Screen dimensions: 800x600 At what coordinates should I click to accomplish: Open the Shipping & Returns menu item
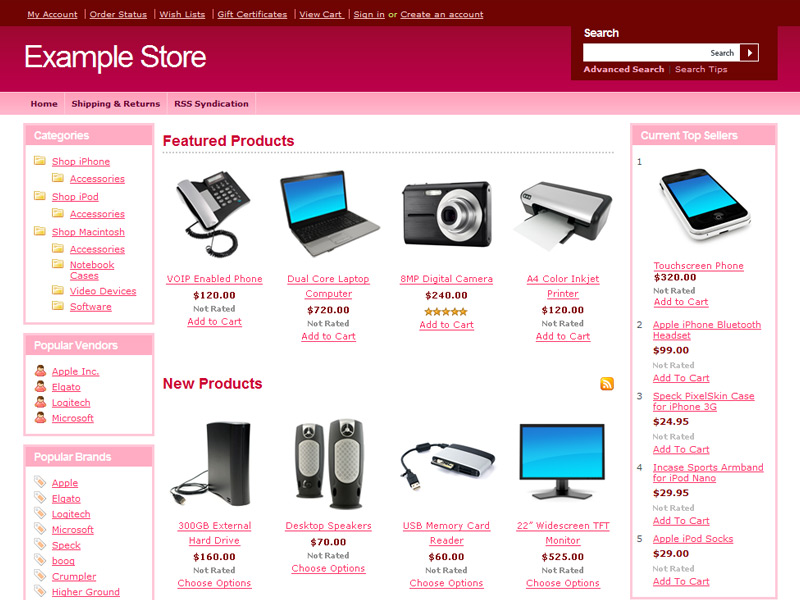116,104
